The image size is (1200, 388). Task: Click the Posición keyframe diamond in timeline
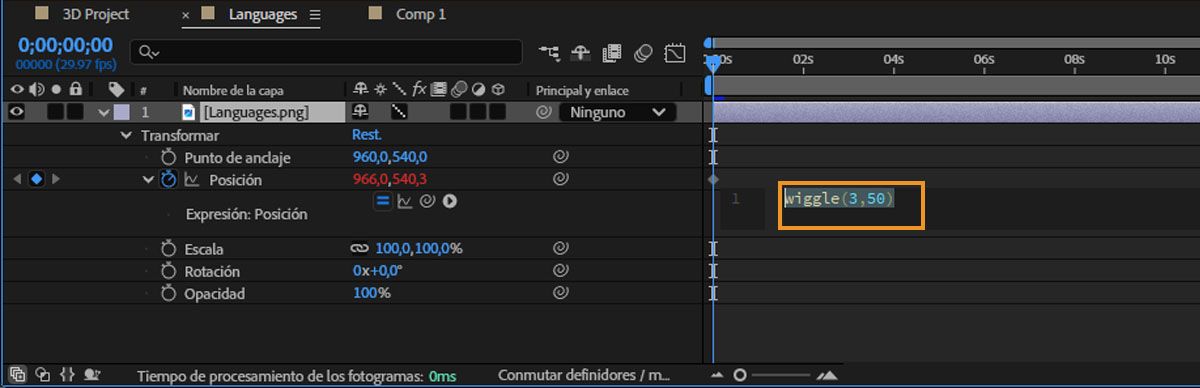[713, 180]
